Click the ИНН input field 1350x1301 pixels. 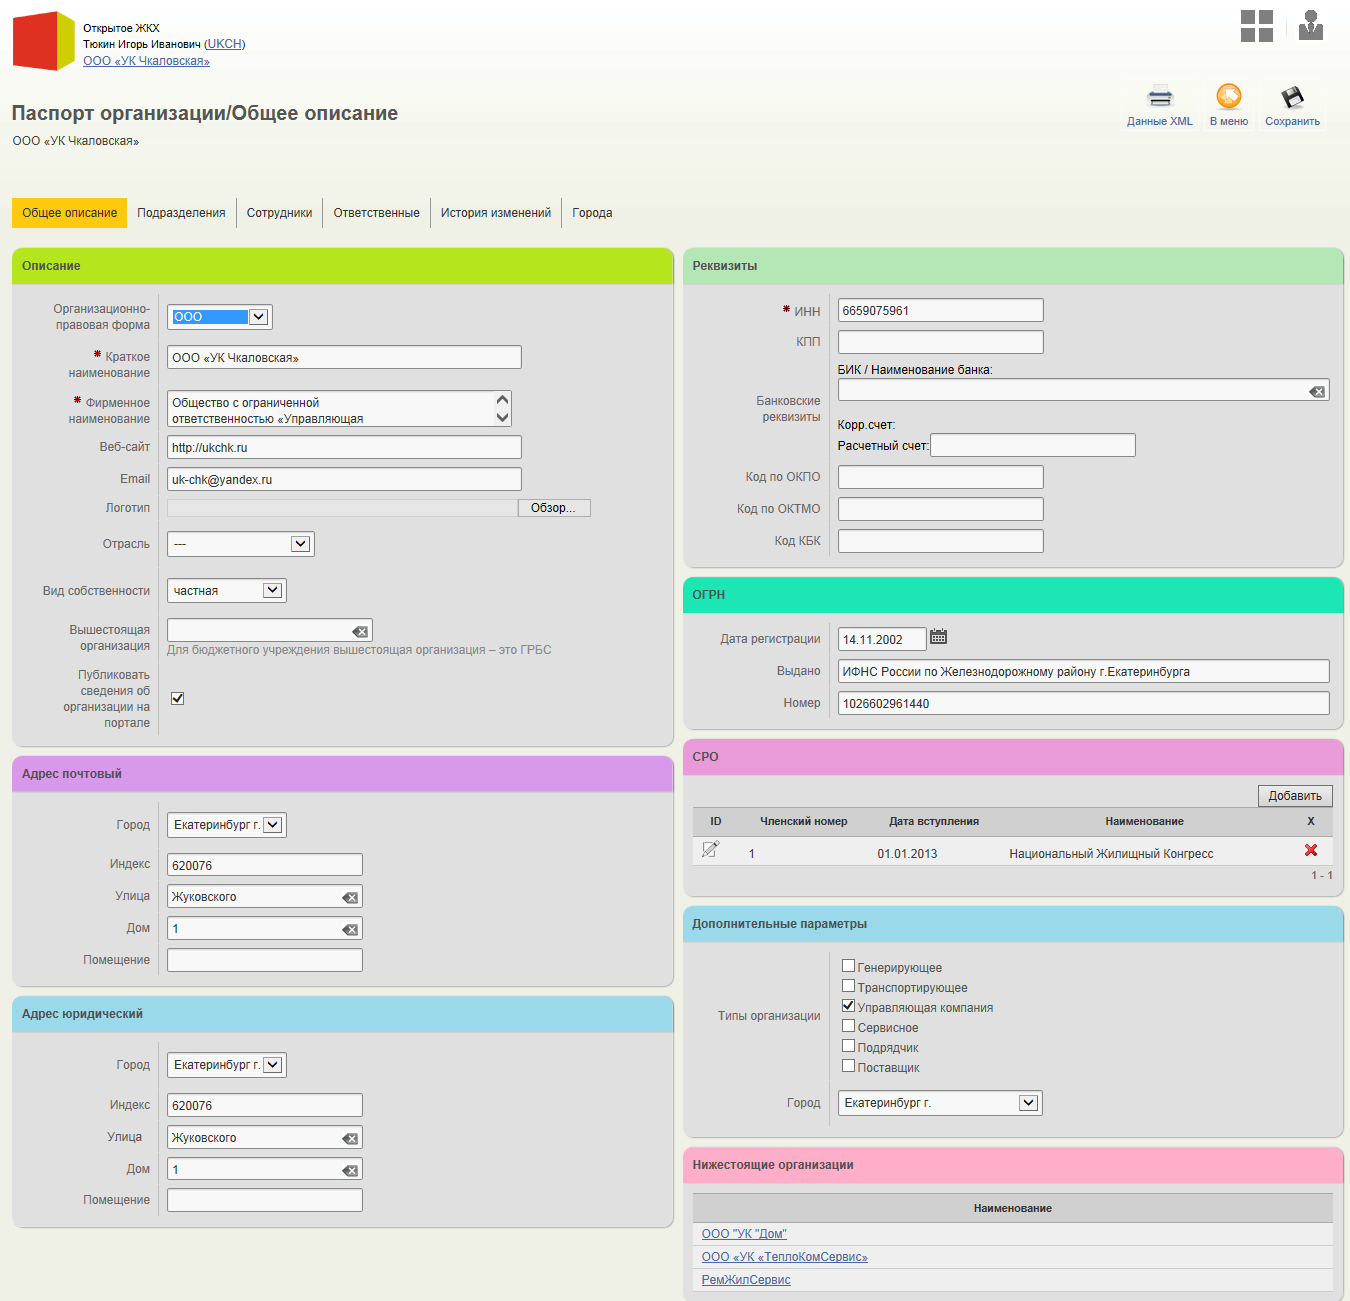(939, 311)
